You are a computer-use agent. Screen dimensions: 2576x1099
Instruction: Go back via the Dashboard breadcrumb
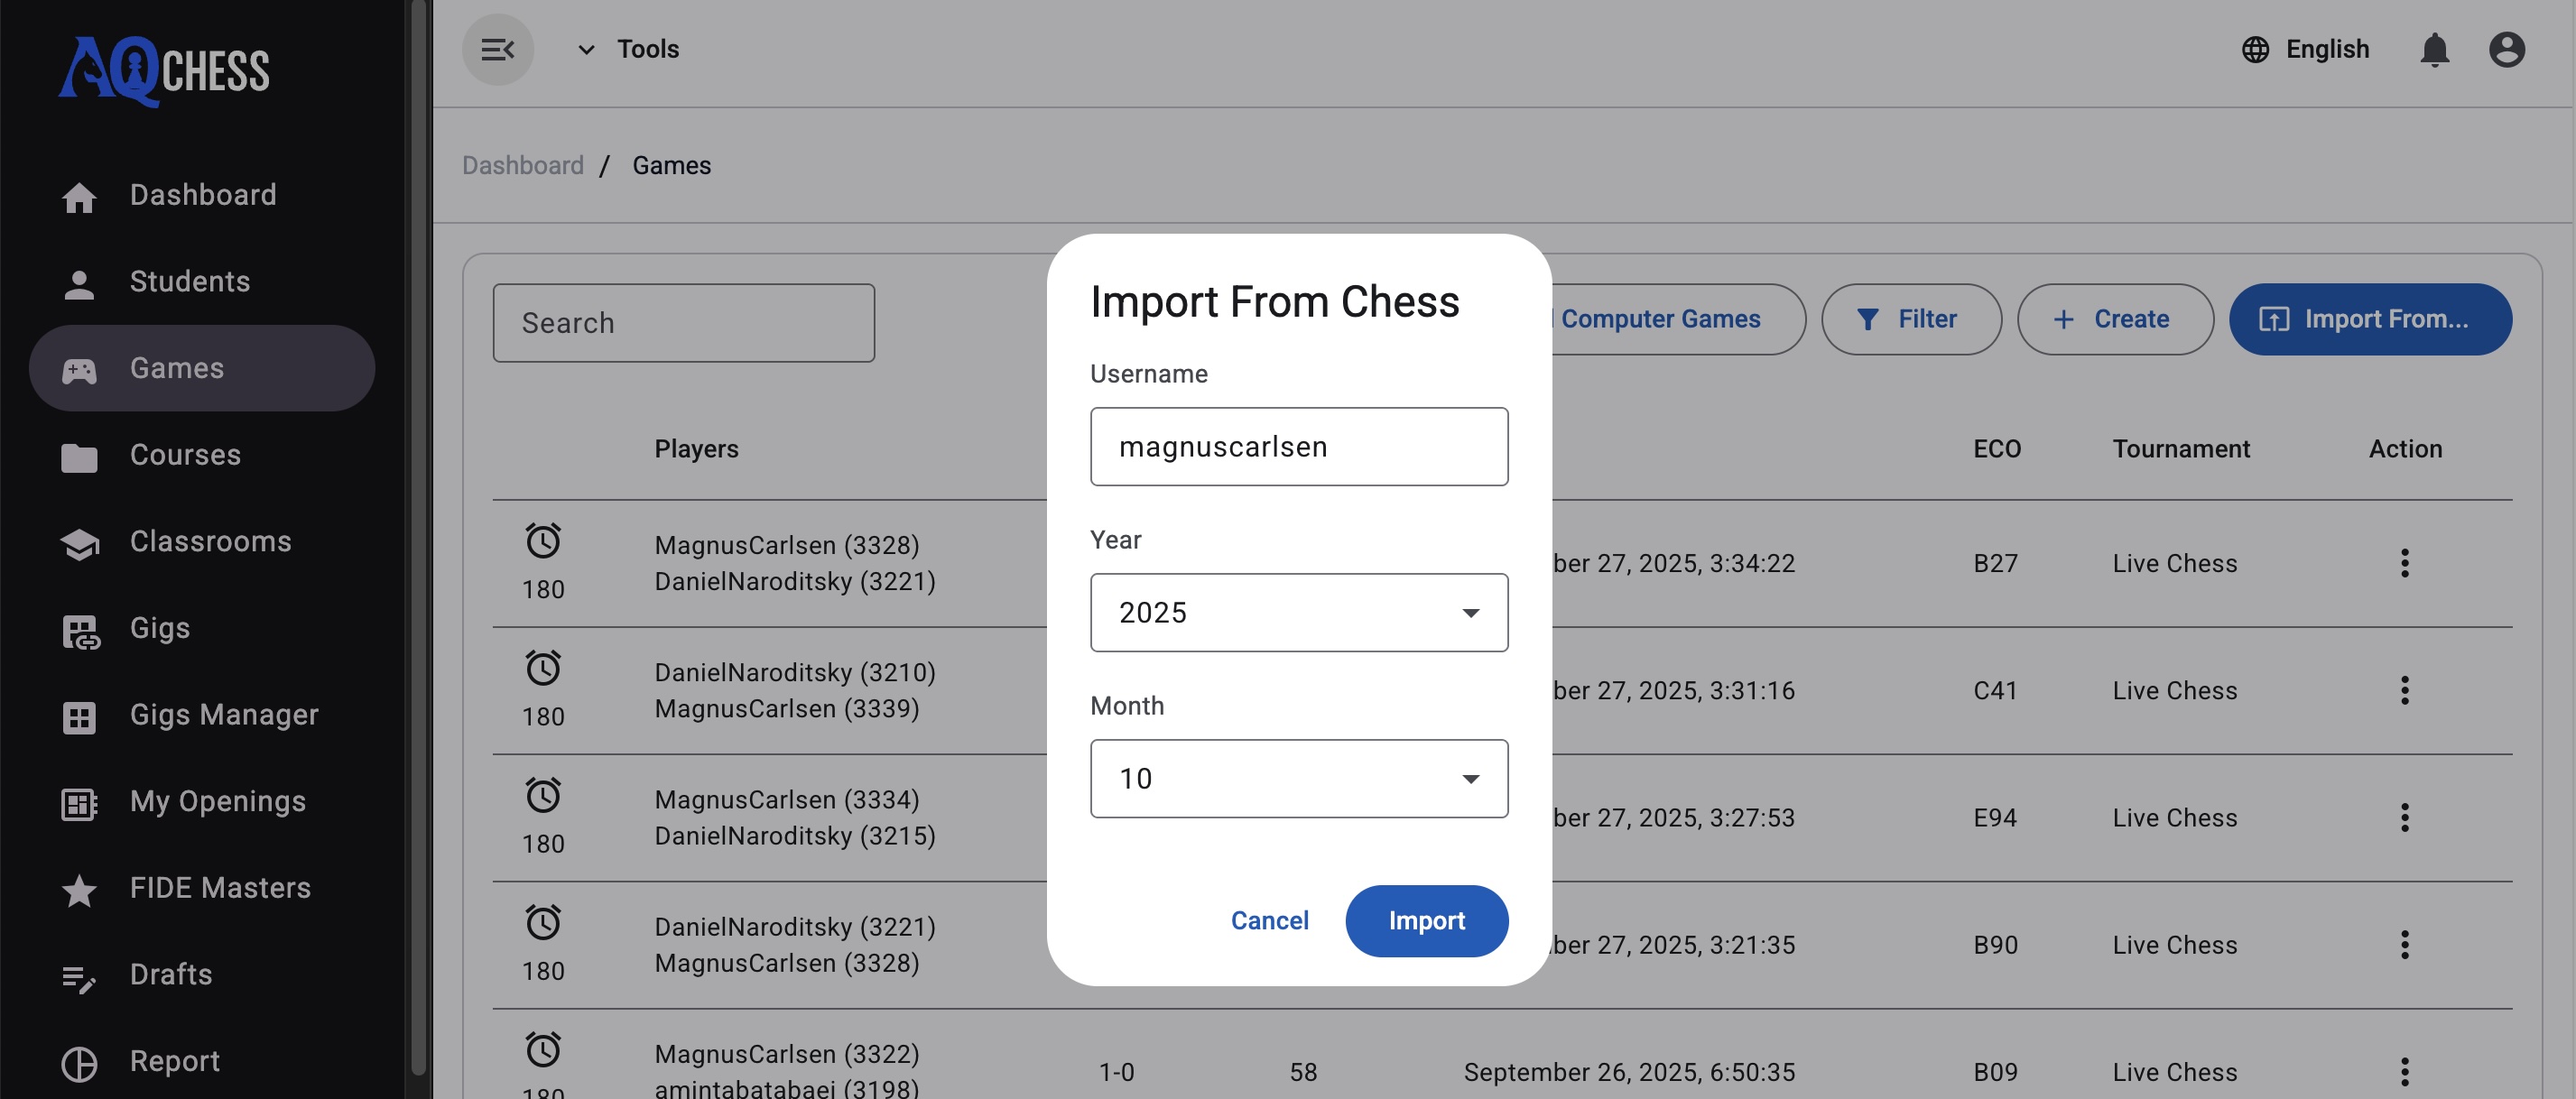click(523, 165)
